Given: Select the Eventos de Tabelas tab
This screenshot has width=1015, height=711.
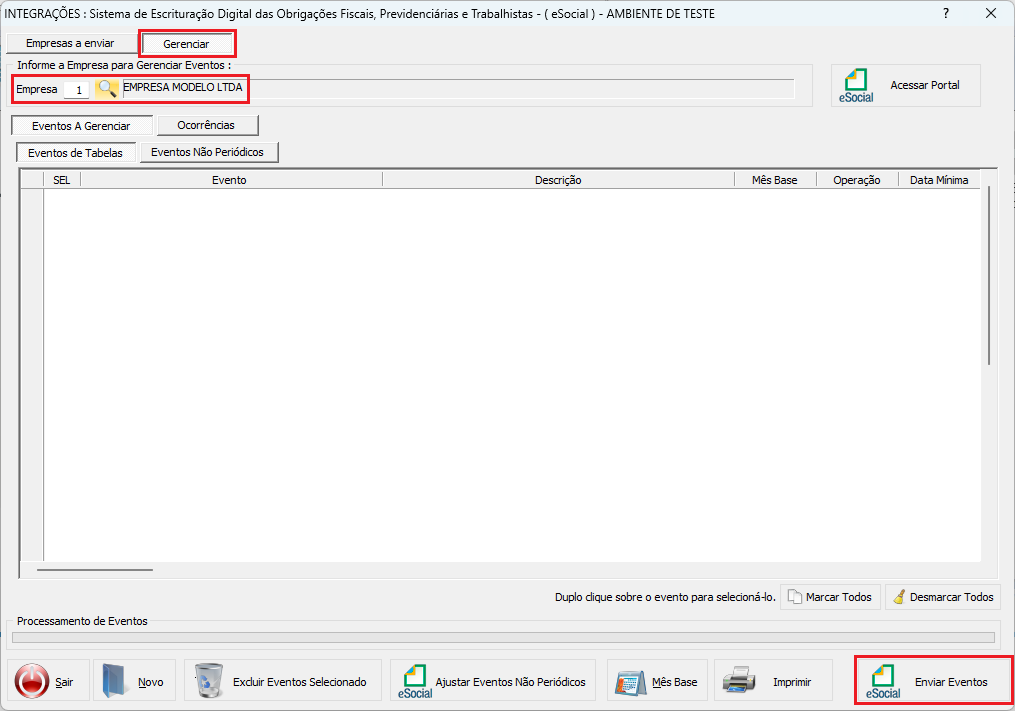Looking at the screenshot, I should point(75,153).
